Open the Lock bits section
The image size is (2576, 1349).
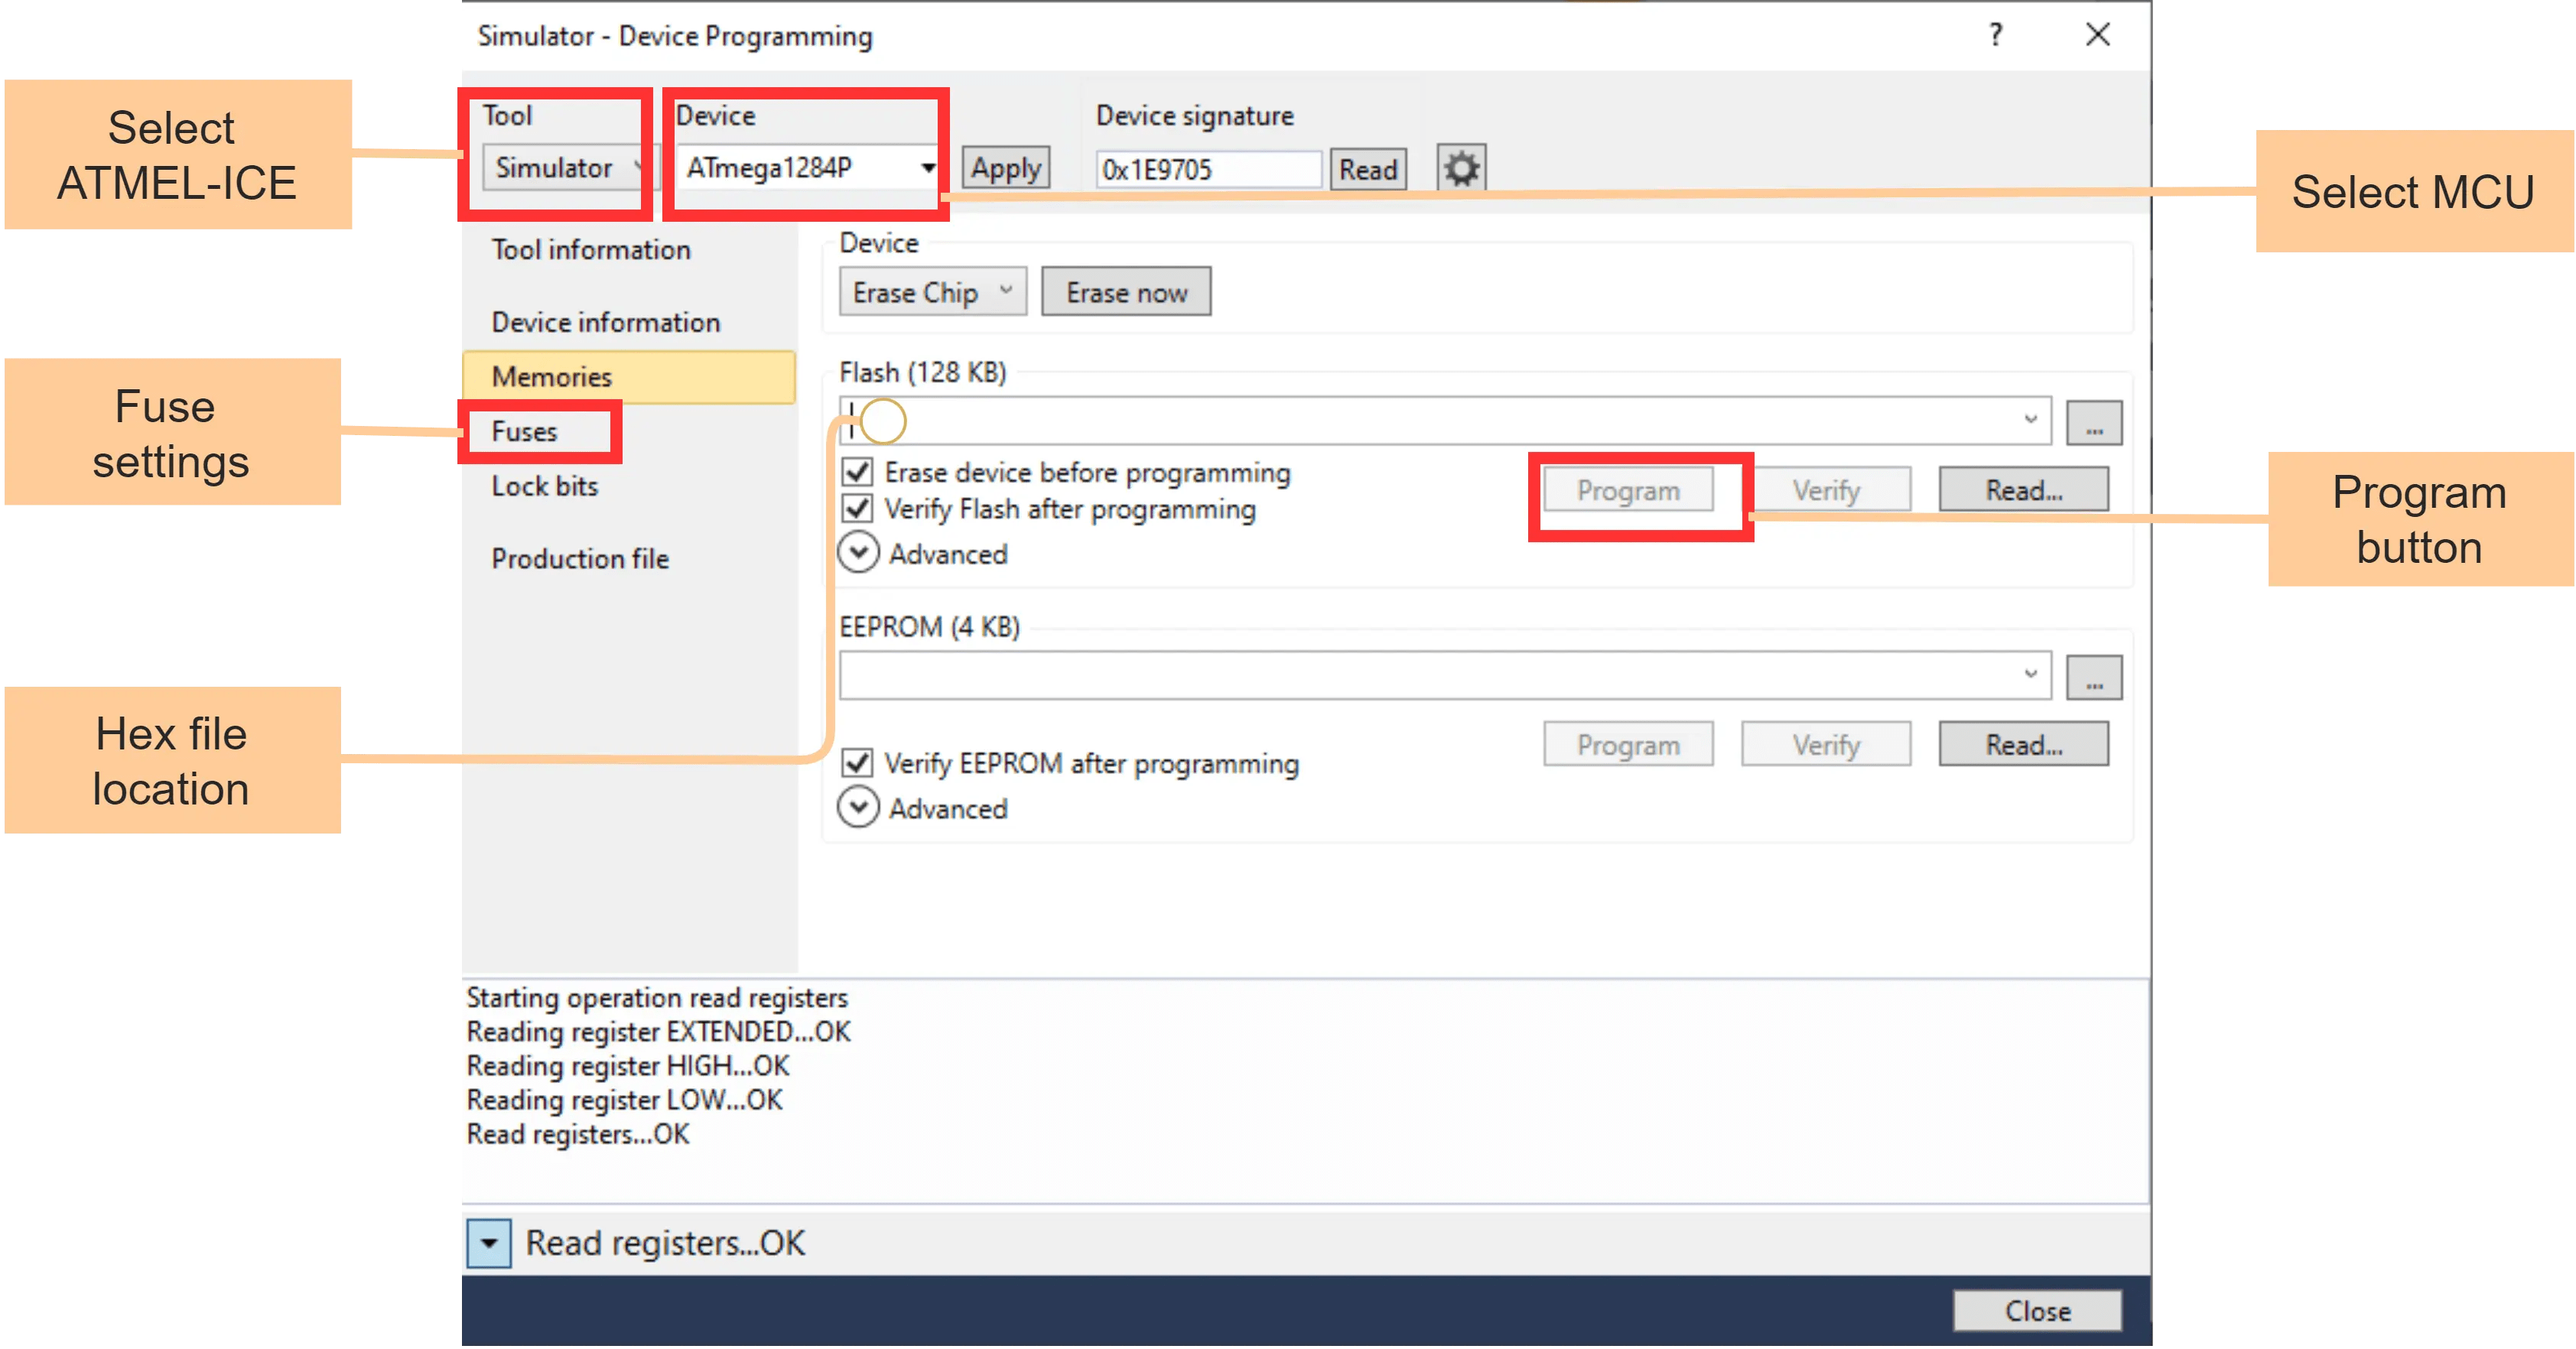pyautogui.click(x=546, y=486)
